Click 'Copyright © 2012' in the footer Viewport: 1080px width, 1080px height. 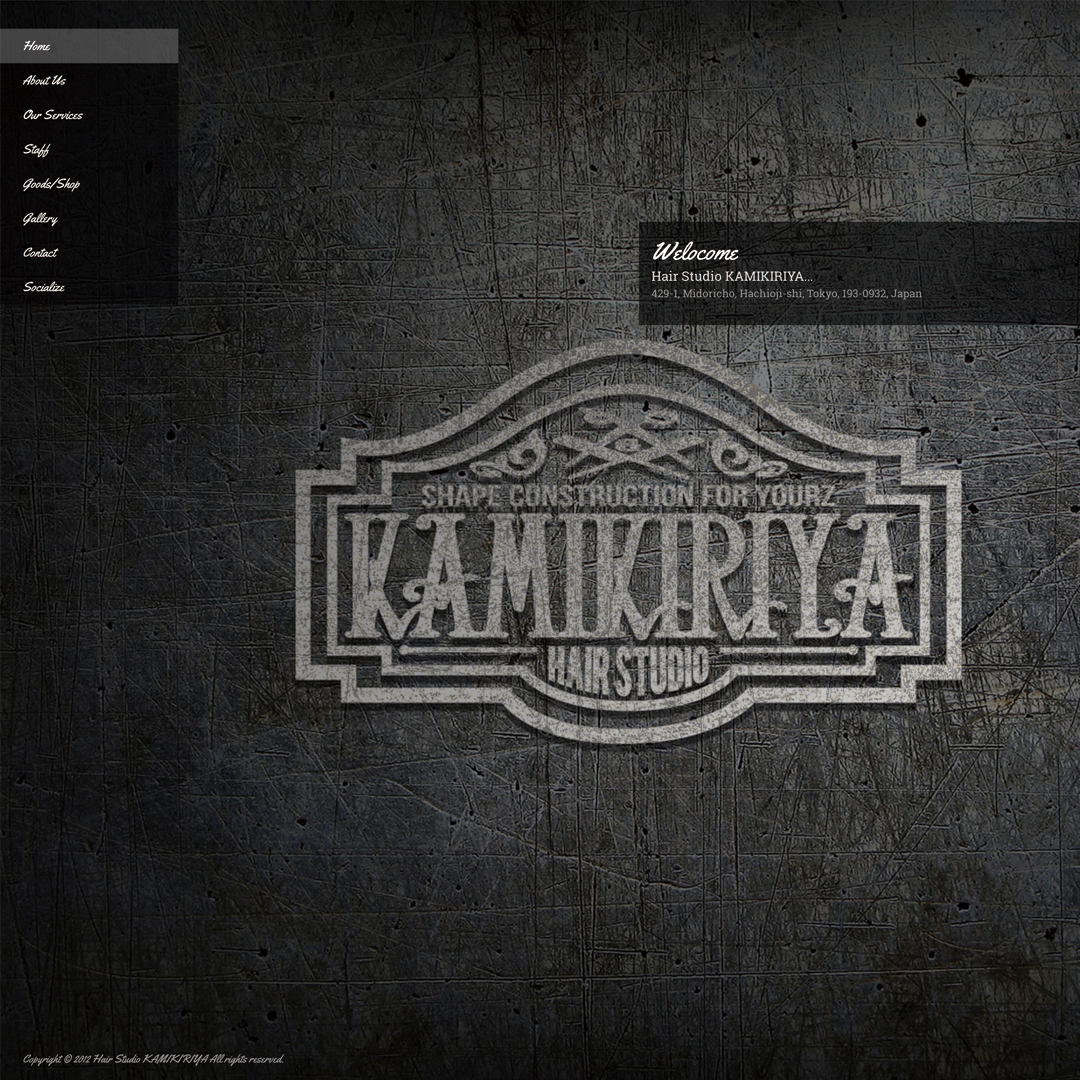(56, 1059)
